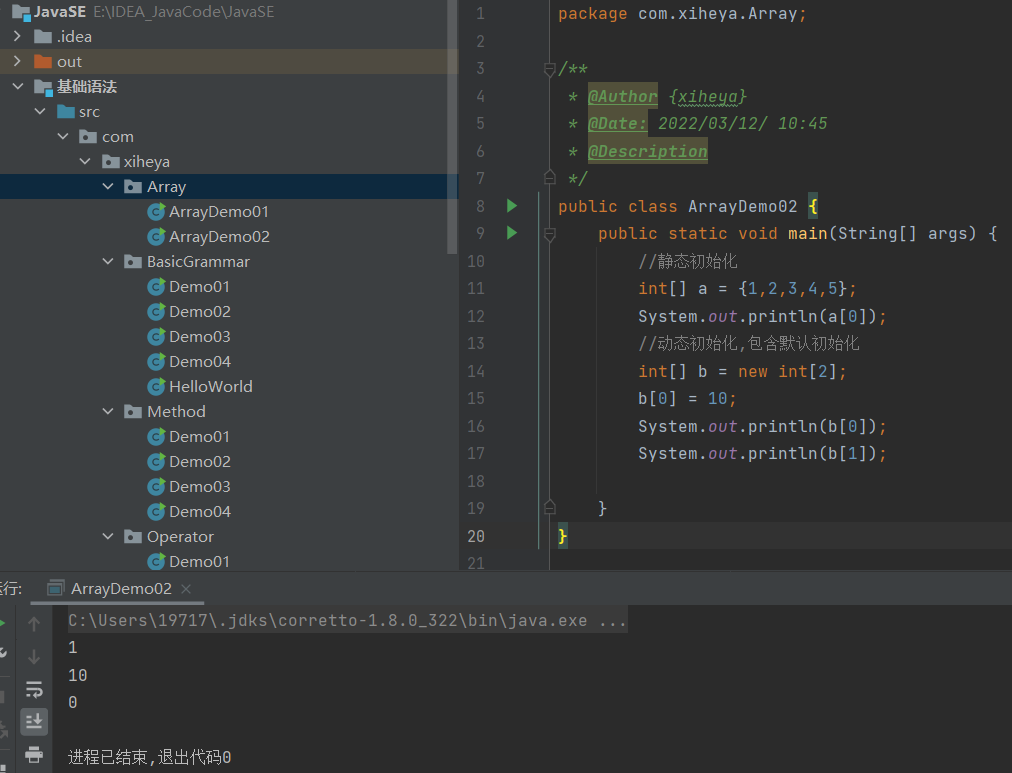Click the com package icon
Image resolution: width=1012 pixels, height=773 pixels.
(x=88, y=137)
